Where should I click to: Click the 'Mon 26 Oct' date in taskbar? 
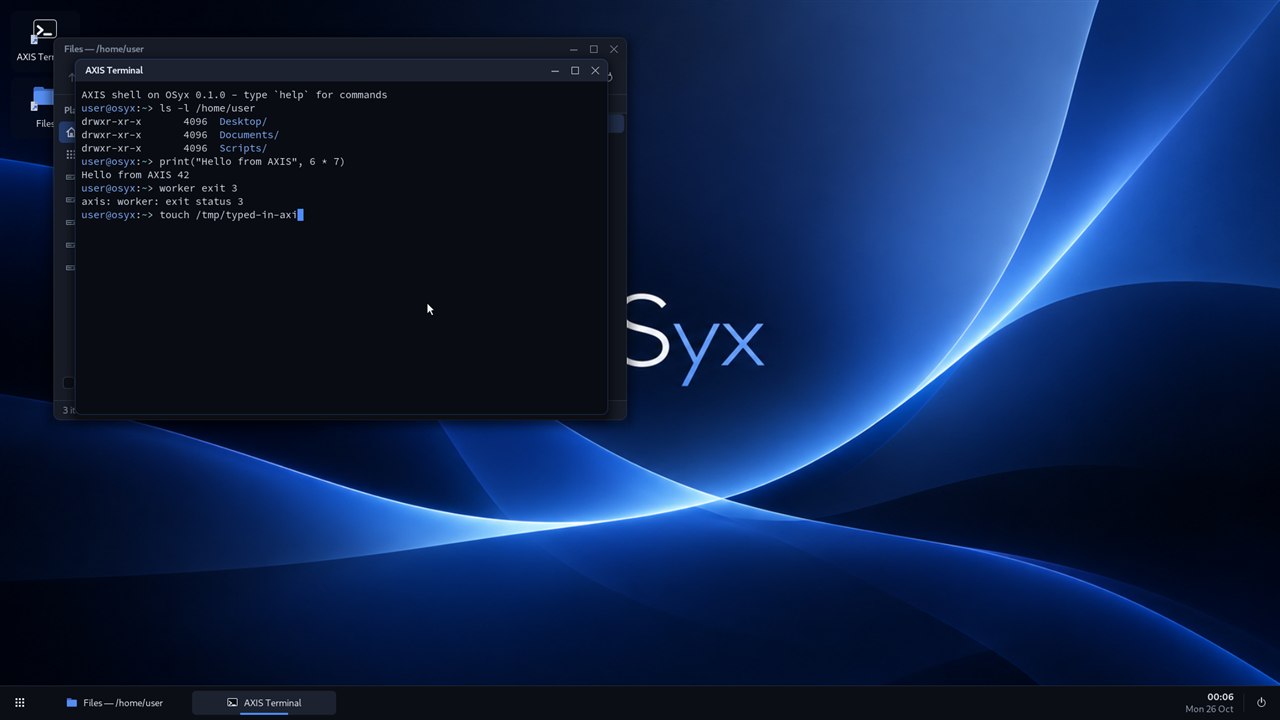(x=1210, y=709)
